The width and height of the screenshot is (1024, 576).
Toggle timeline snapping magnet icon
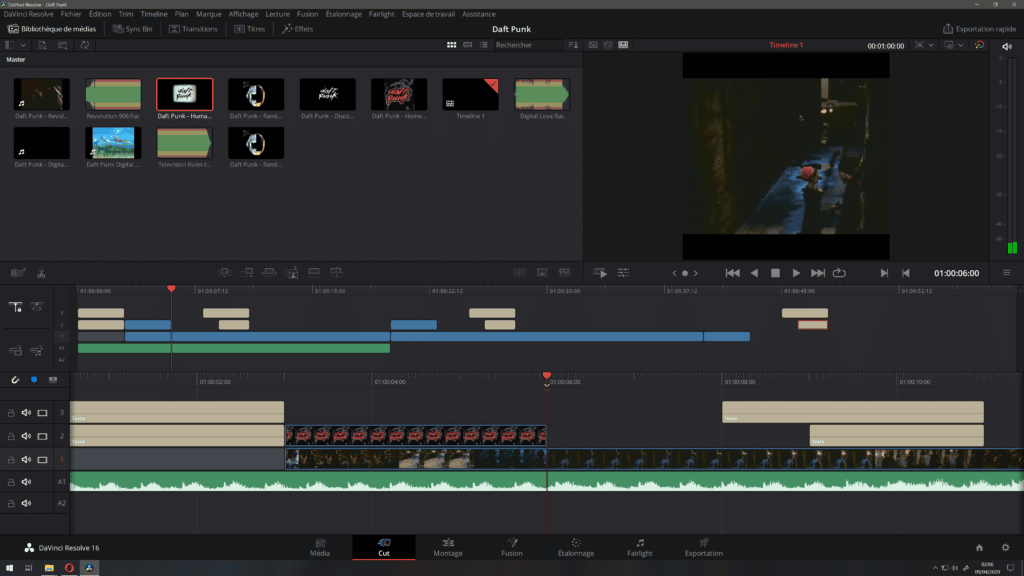point(15,379)
